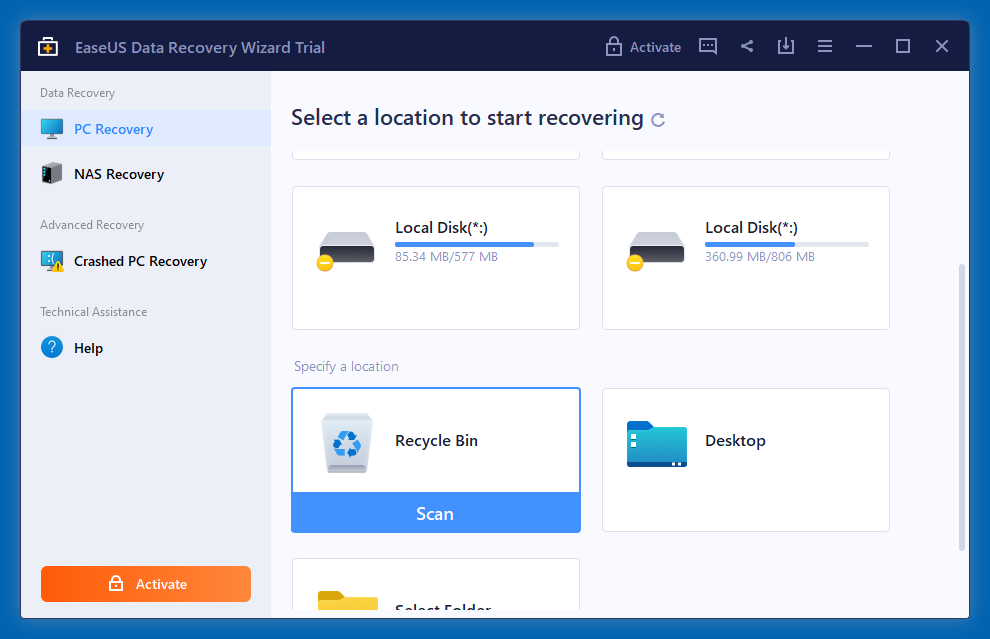
Task: Open the feedback chat bubble icon
Action: click(708, 46)
